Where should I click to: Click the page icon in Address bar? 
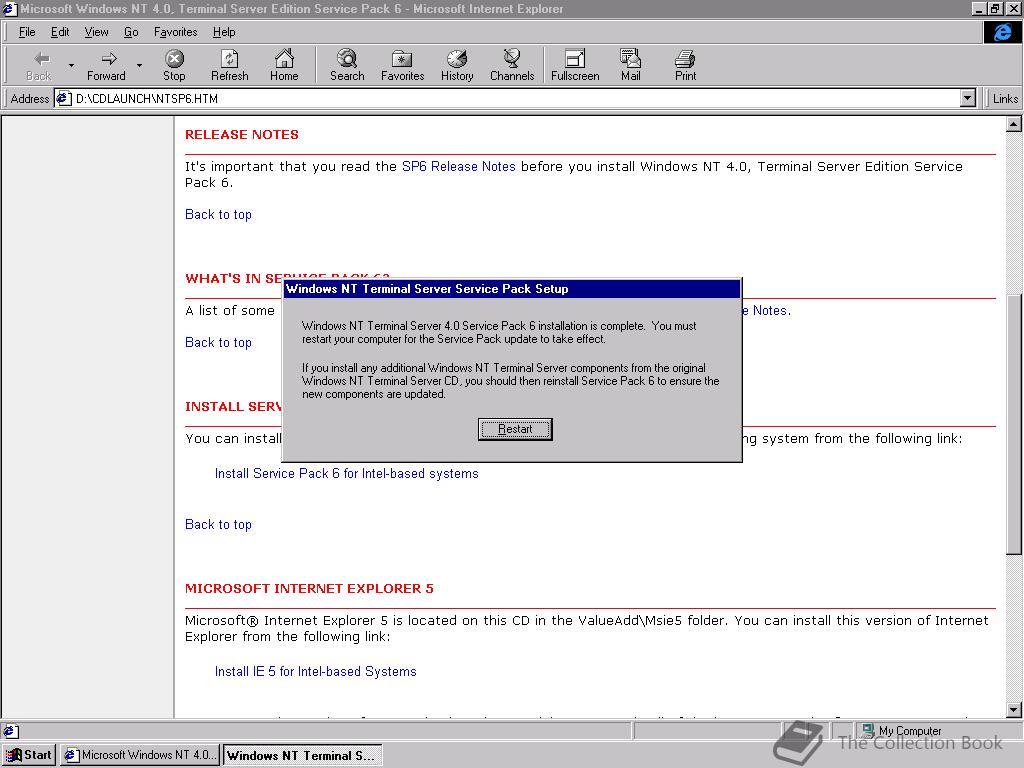(x=63, y=99)
